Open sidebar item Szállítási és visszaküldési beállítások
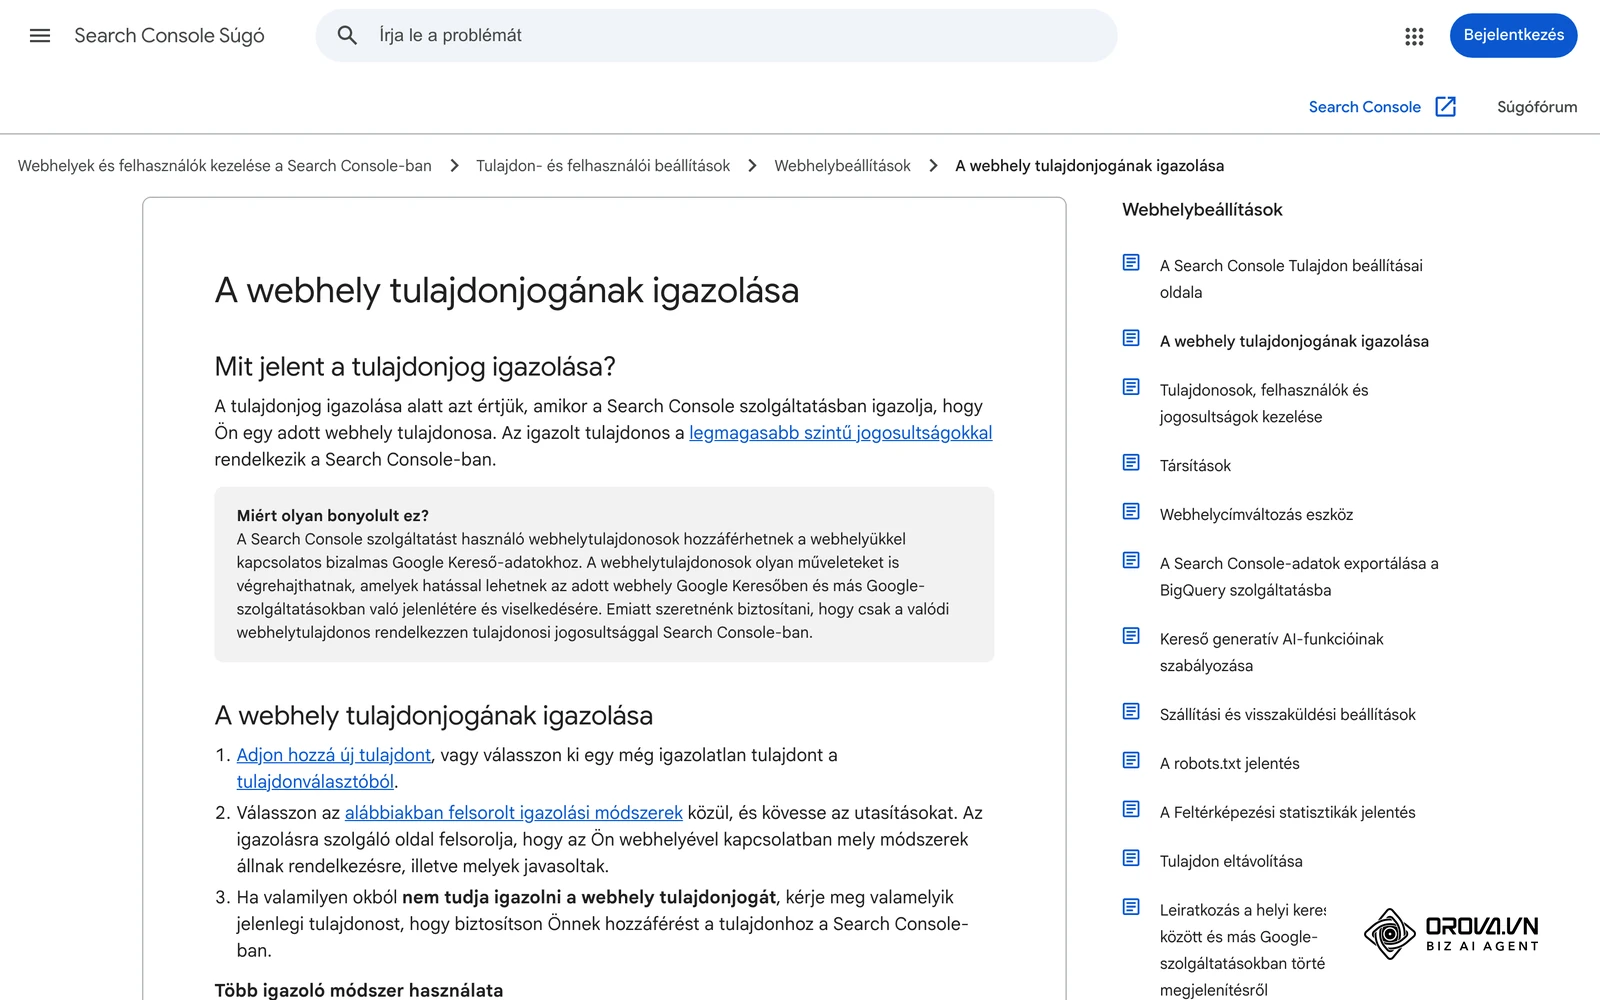 1287,715
